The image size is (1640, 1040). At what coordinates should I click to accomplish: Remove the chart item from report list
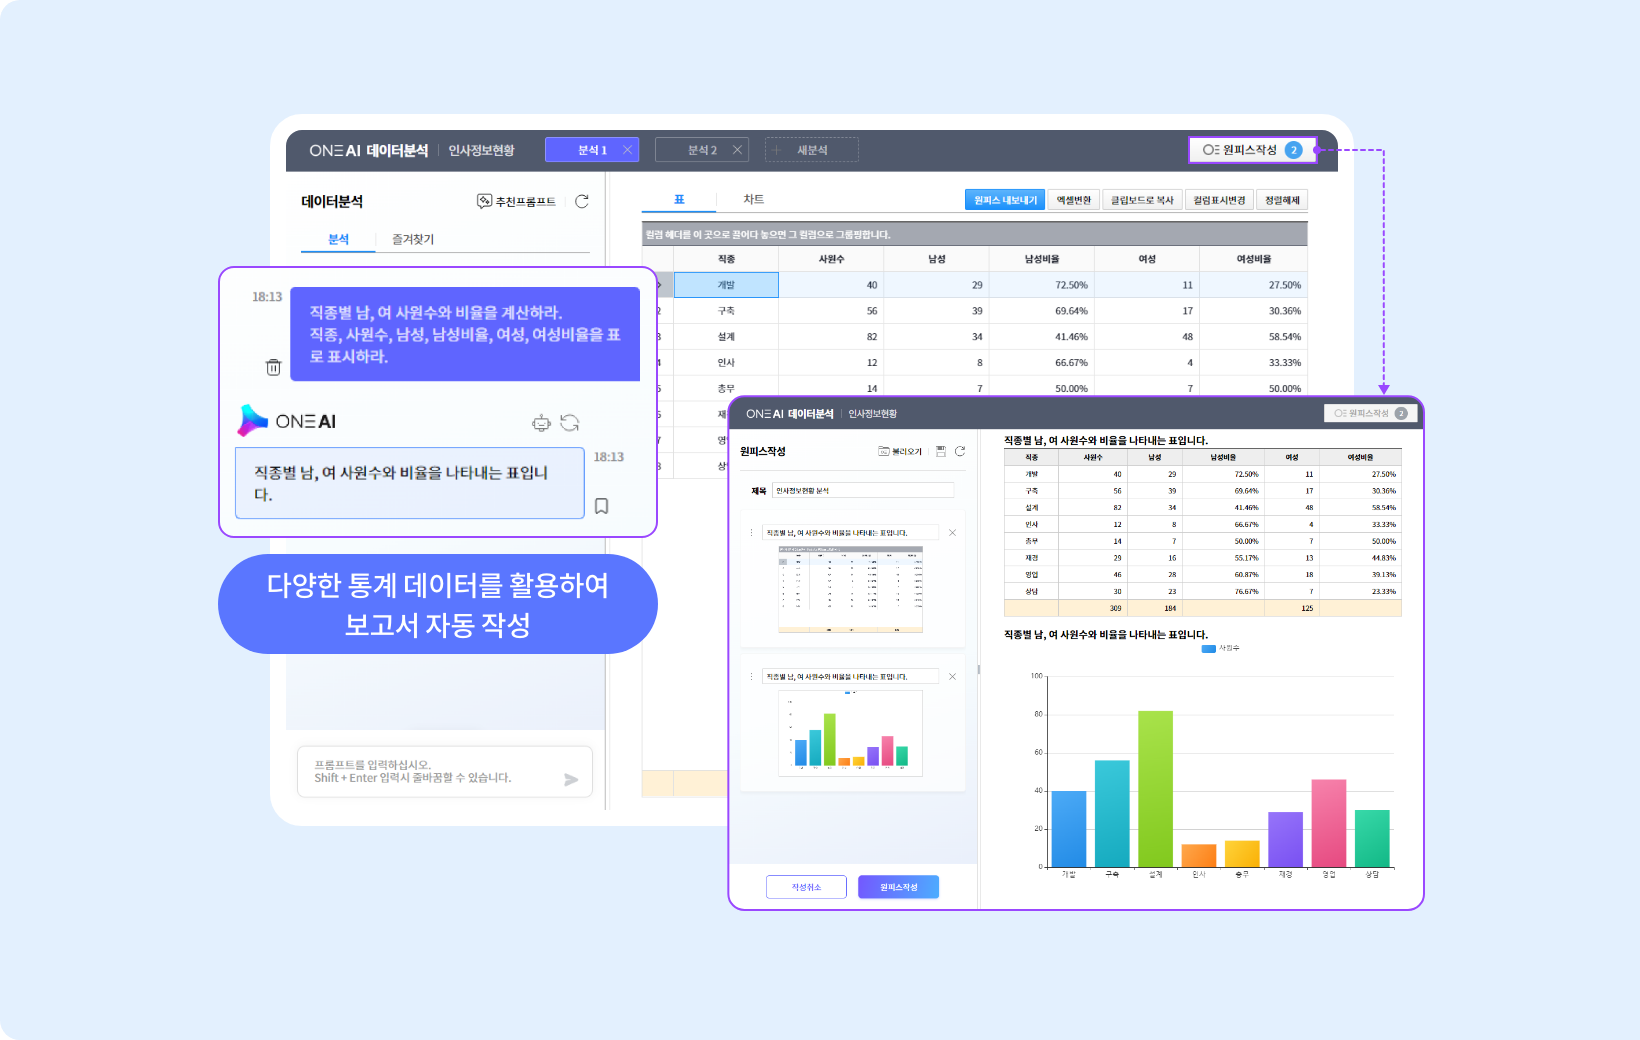[x=952, y=677]
